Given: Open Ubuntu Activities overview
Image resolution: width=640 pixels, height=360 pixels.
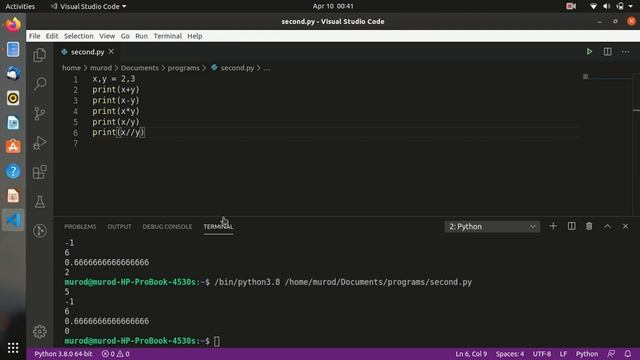Looking at the screenshot, I should (x=20, y=6).
